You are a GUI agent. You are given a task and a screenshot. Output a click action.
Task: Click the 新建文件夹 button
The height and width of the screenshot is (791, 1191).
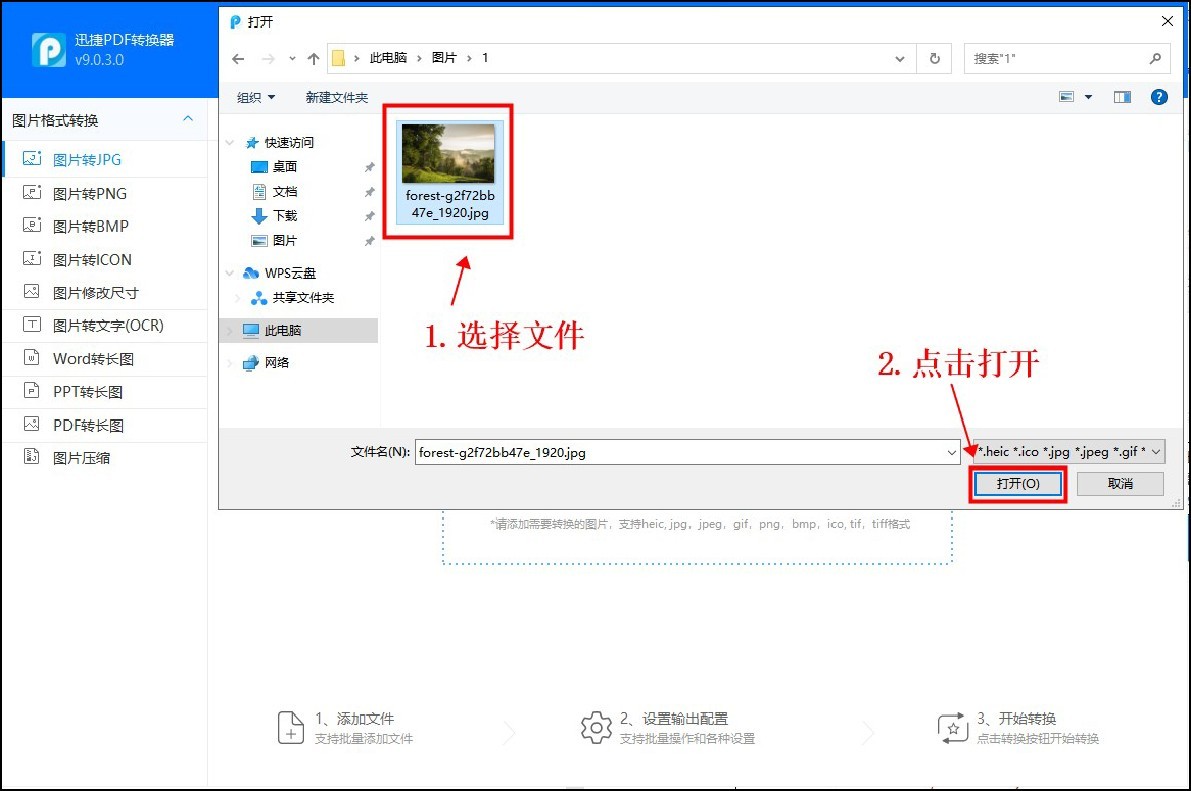coord(336,97)
